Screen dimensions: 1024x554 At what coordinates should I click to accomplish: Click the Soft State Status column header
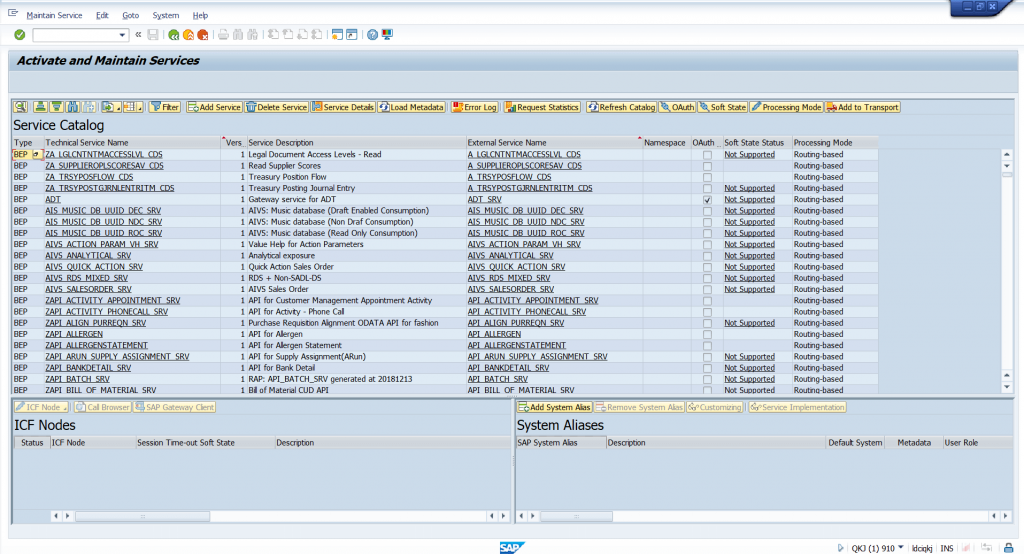tap(756, 142)
